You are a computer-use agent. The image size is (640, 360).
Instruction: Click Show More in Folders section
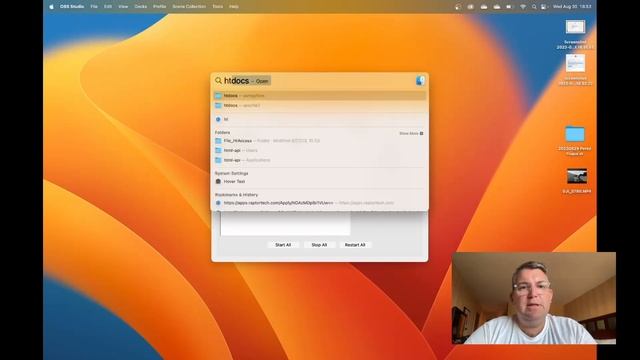tap(411, 133)
